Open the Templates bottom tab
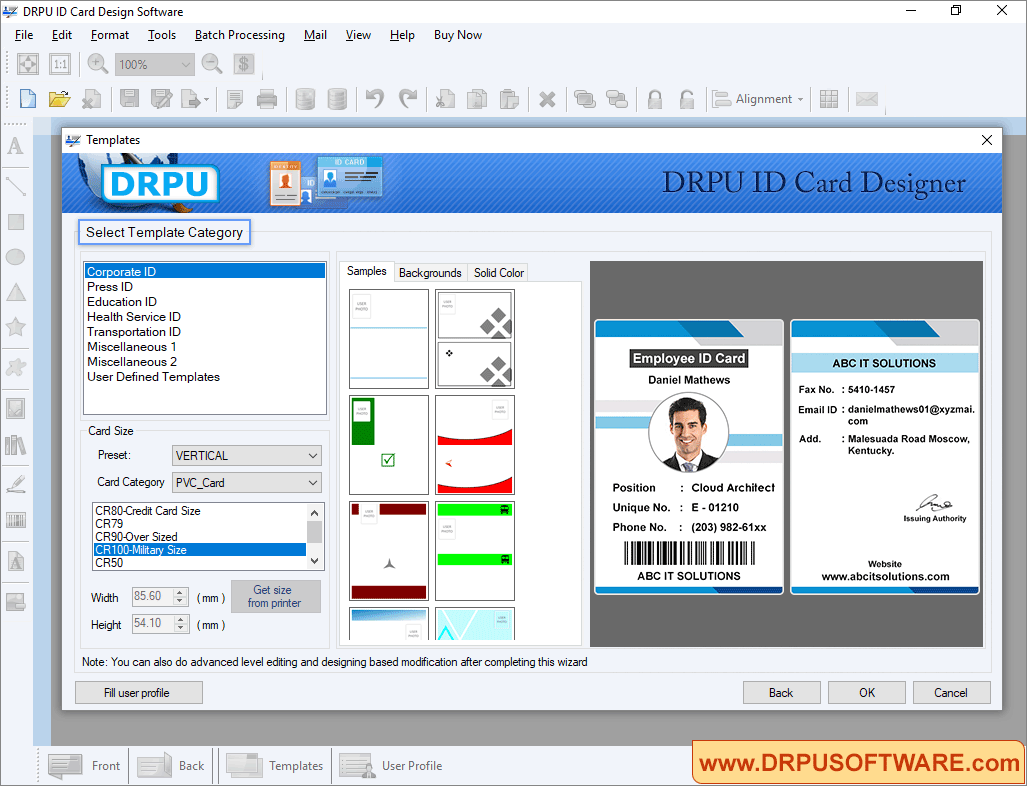 (x=275, y=765)
